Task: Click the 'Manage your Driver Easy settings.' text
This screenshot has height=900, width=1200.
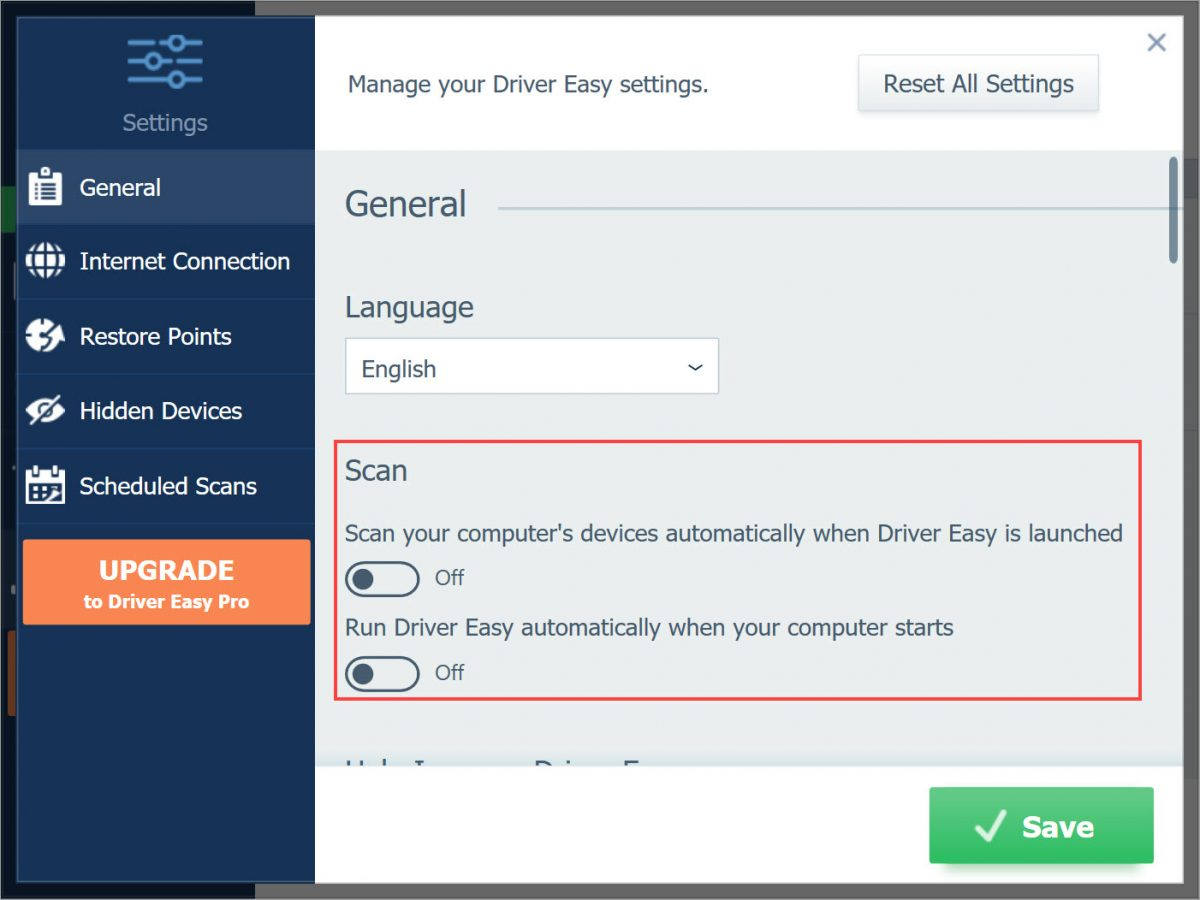Action: tap(528, 85)
